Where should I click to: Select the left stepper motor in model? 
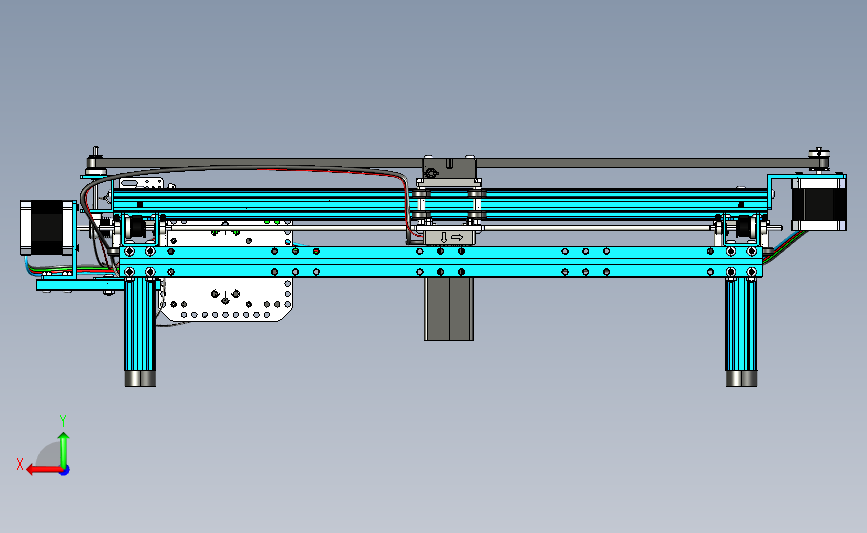pos(47,228)
